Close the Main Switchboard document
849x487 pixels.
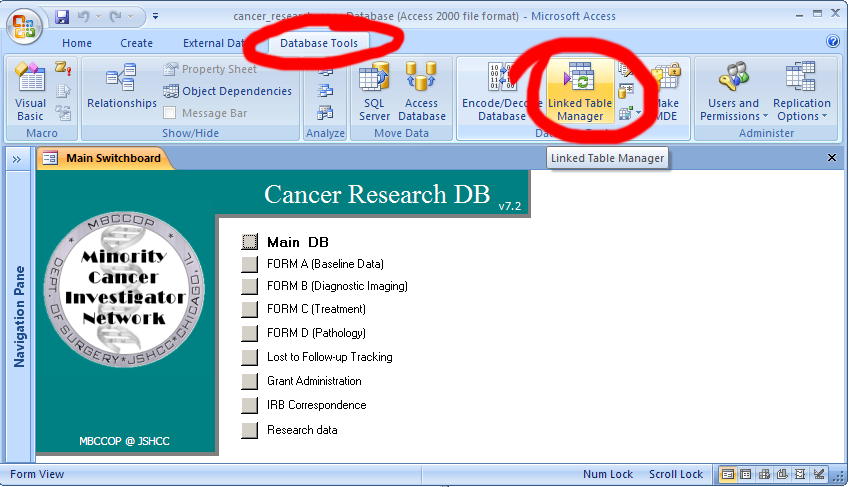[832, 158]
